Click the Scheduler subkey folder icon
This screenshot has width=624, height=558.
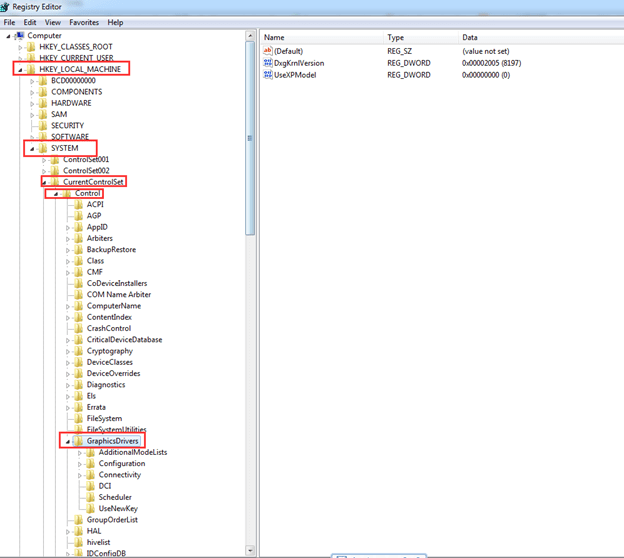(x=91, y=497)
